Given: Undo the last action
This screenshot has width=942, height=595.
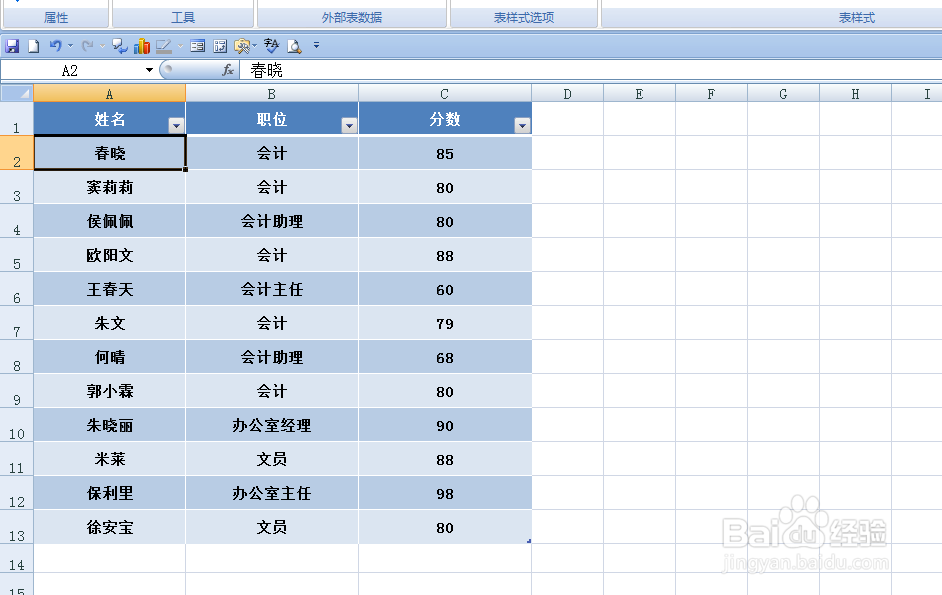Looking at the screenshot, I should coord(55,46).
